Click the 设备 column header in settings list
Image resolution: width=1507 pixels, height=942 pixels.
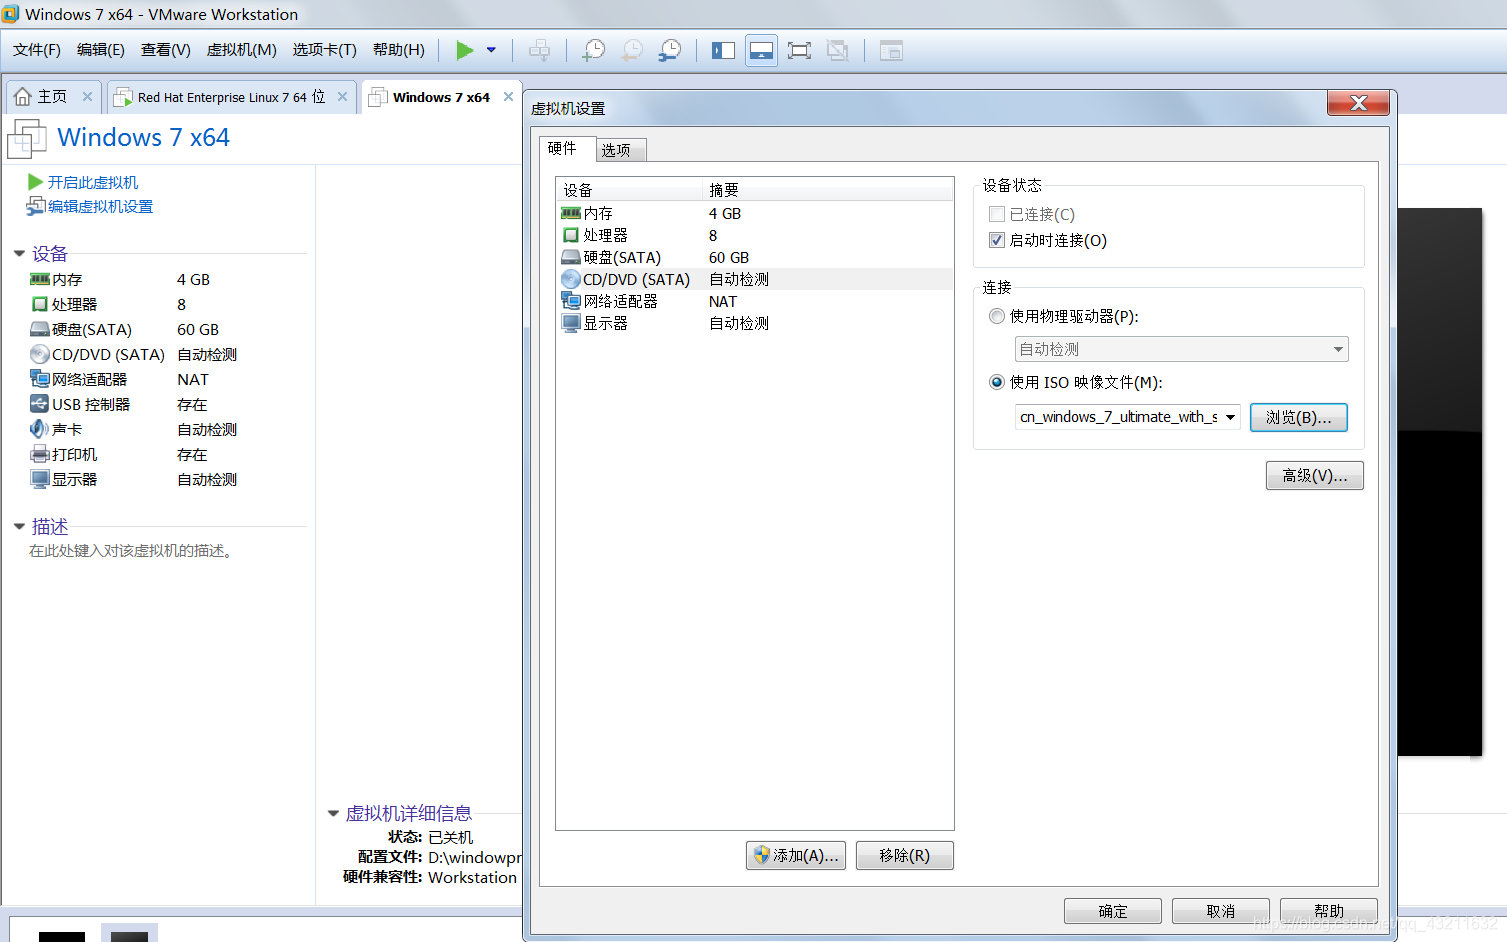630,190
